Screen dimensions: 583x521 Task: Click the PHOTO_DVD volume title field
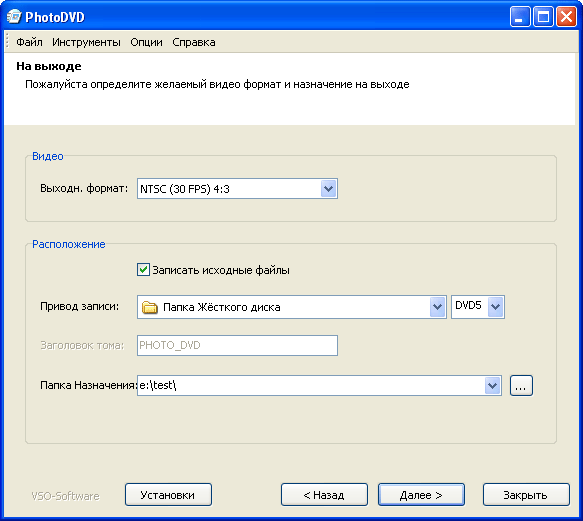[237, 345]
